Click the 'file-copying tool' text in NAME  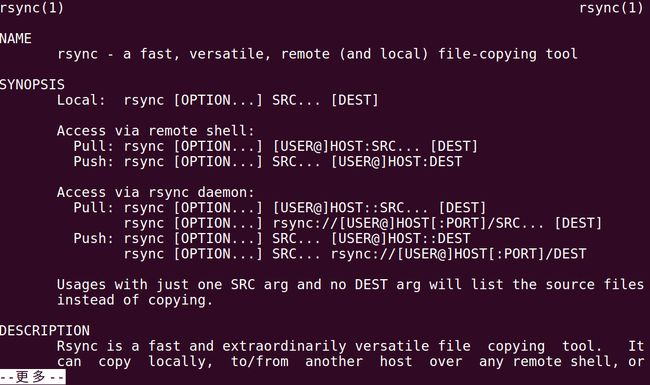[508, 54]
